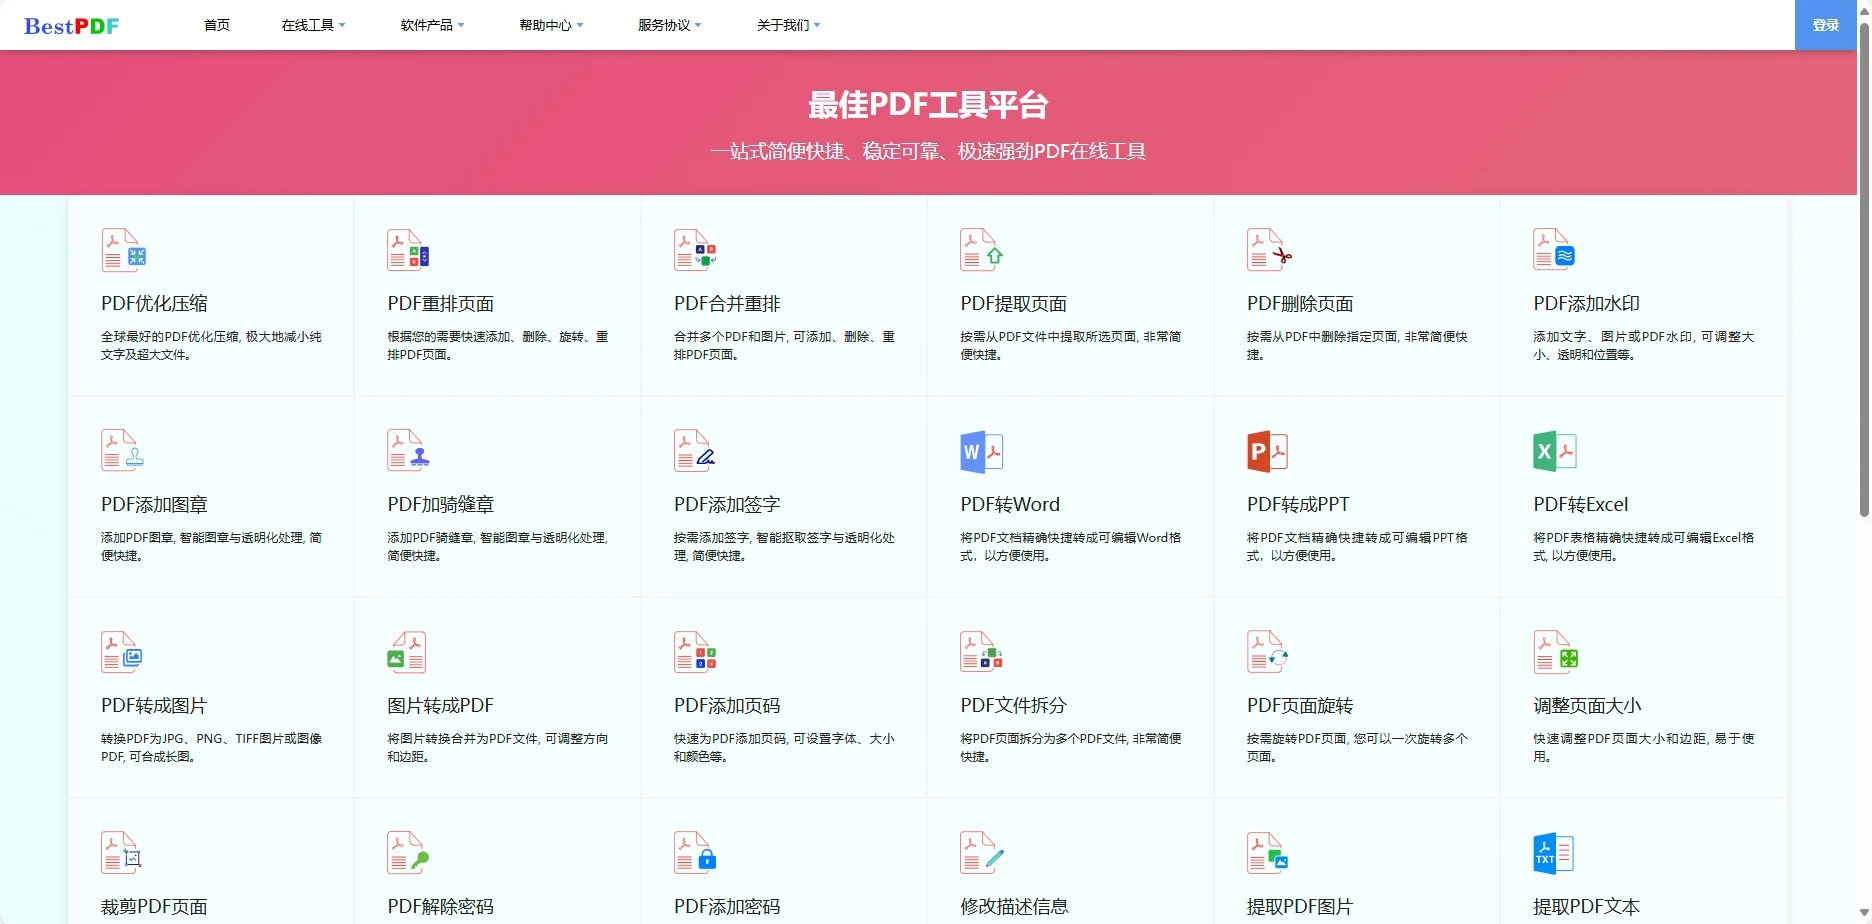Open the 图片转成PDF icon
The image size is (1872, 924).
pos(407,652)
